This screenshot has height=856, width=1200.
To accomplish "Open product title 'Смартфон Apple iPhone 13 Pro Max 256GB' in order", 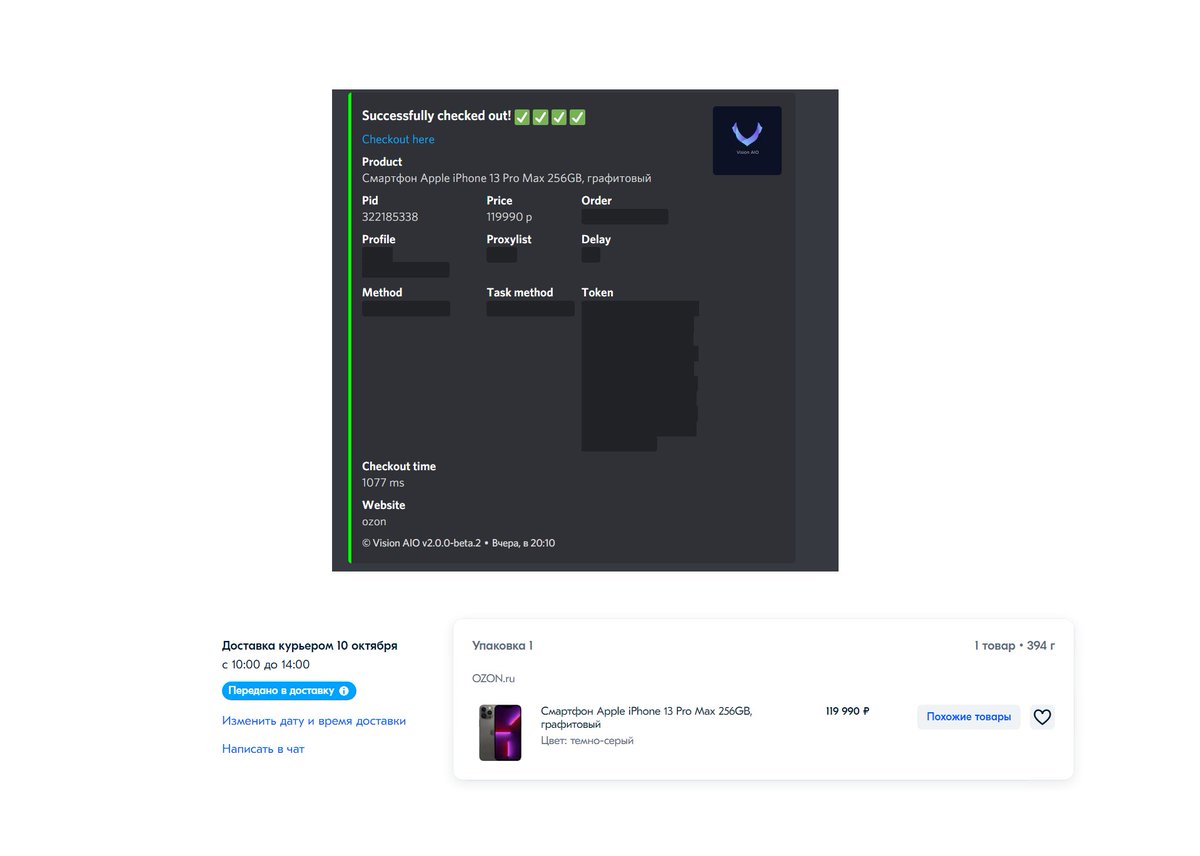I will pos(646,717).
